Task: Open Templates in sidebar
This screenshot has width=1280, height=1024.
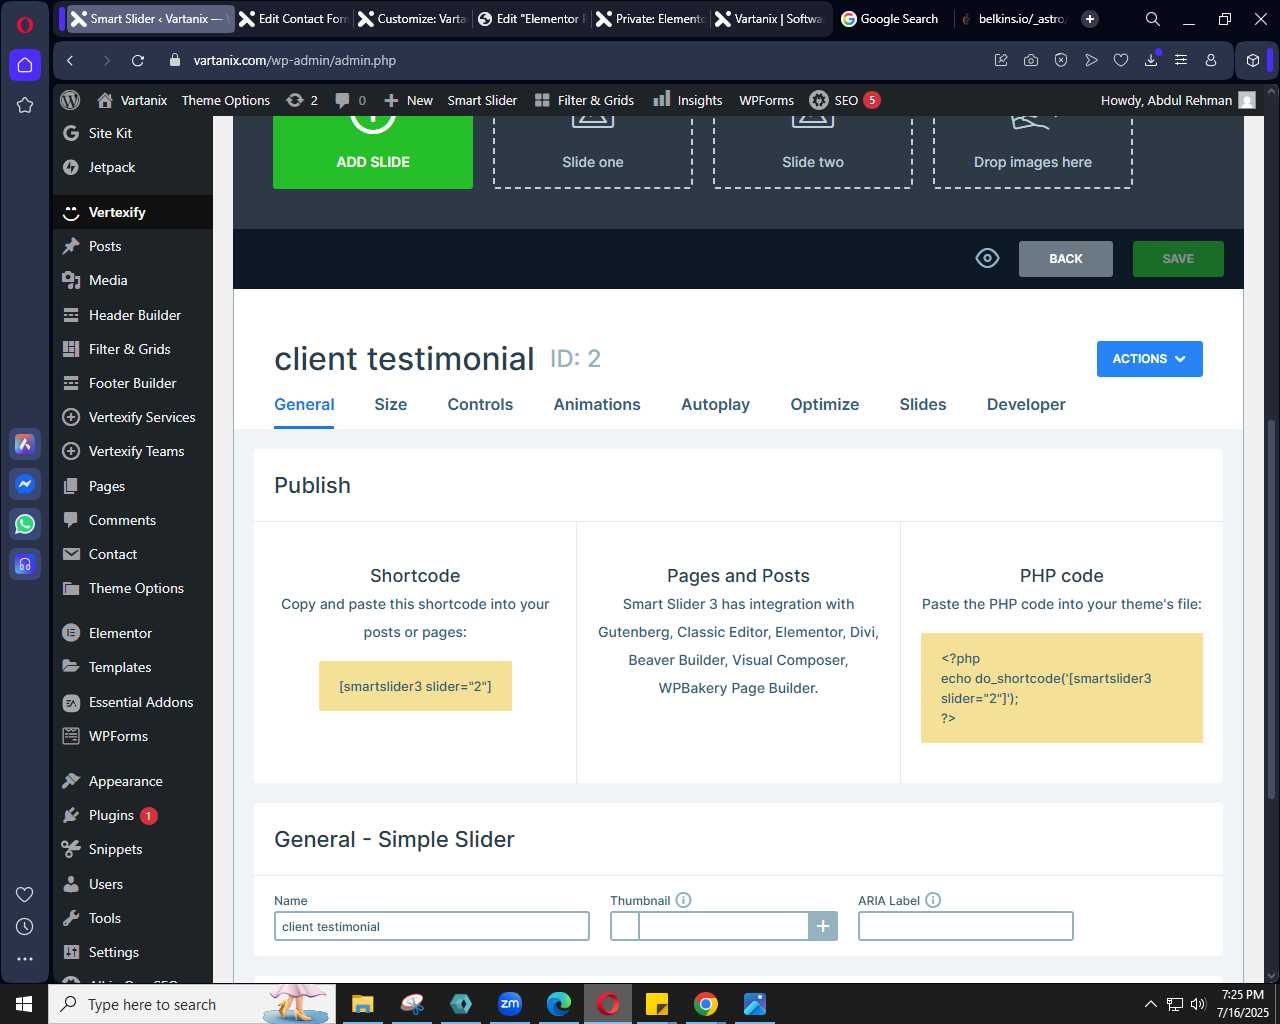Action: pos(132,667)
